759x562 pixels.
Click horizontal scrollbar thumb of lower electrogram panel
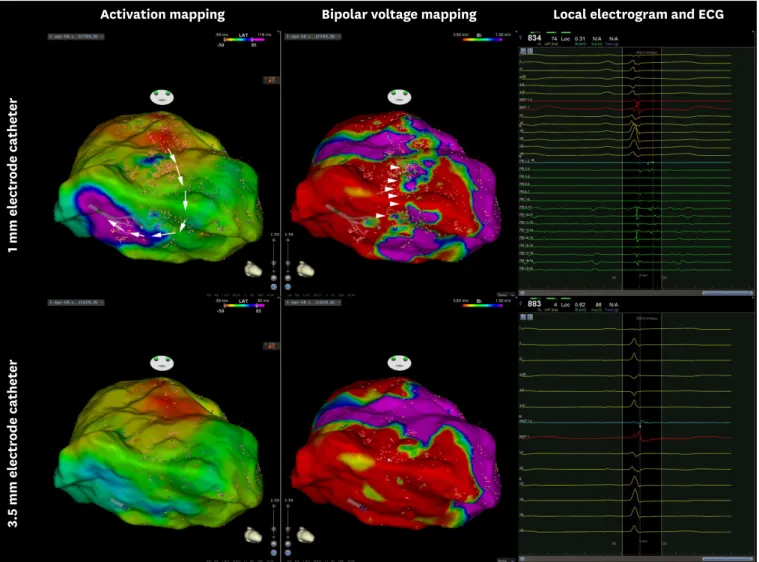pos(726,559)
